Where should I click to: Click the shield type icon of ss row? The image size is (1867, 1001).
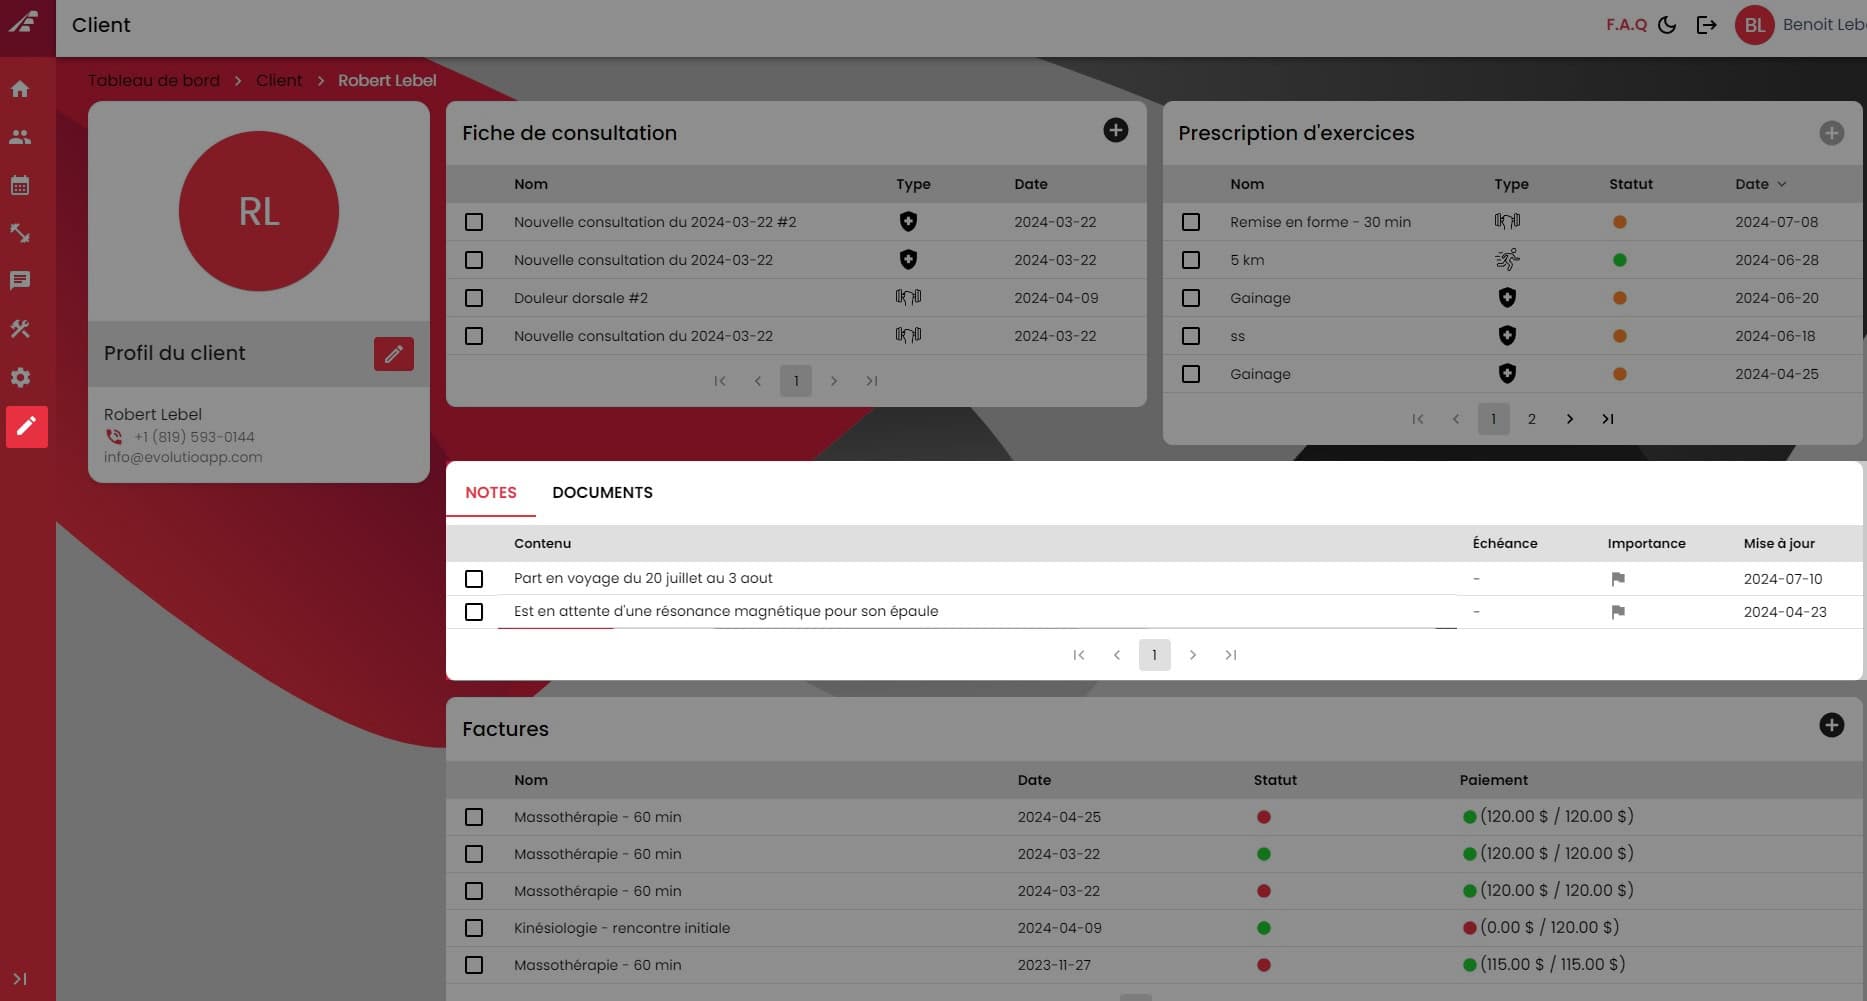pyautogui.click(x=1507, y=335)
